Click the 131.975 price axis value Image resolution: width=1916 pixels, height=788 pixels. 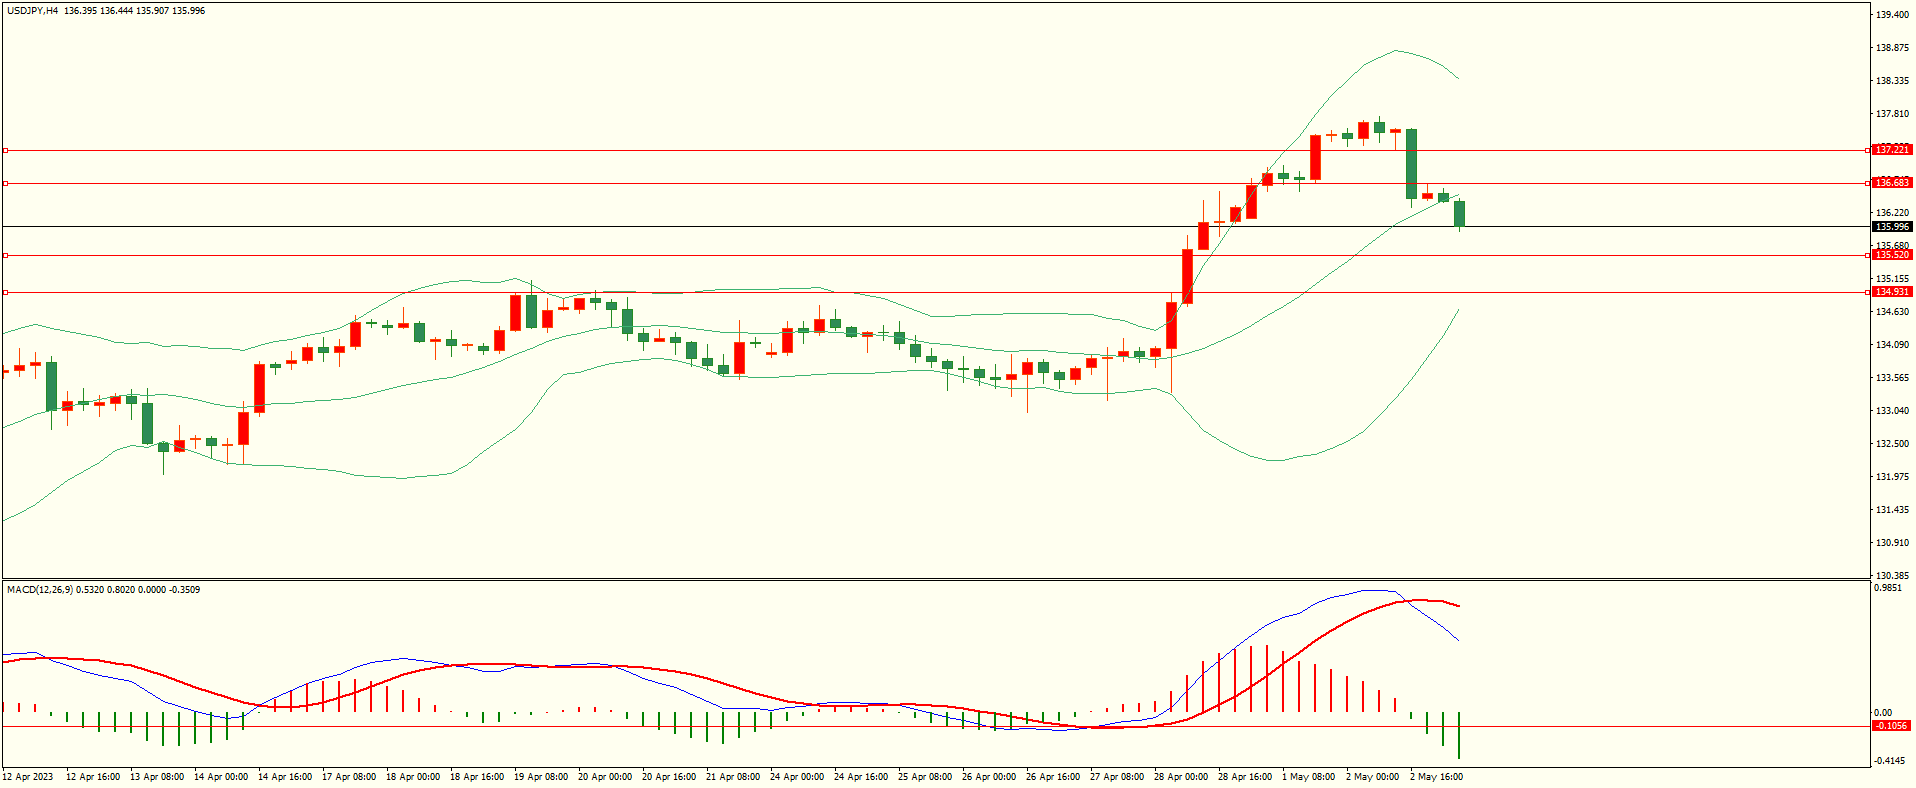[x=1892, y=477]
